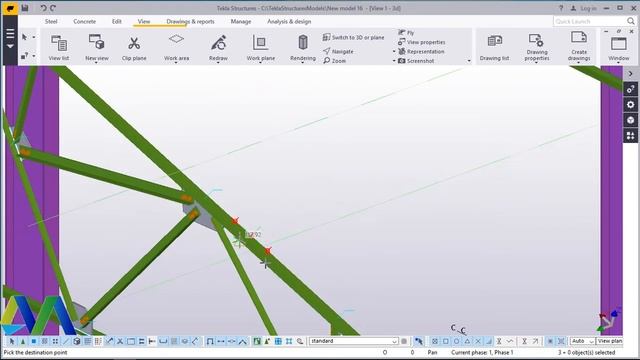
Task: Take a Screenshot from the ribbon
Action: [x=416, y=60]
